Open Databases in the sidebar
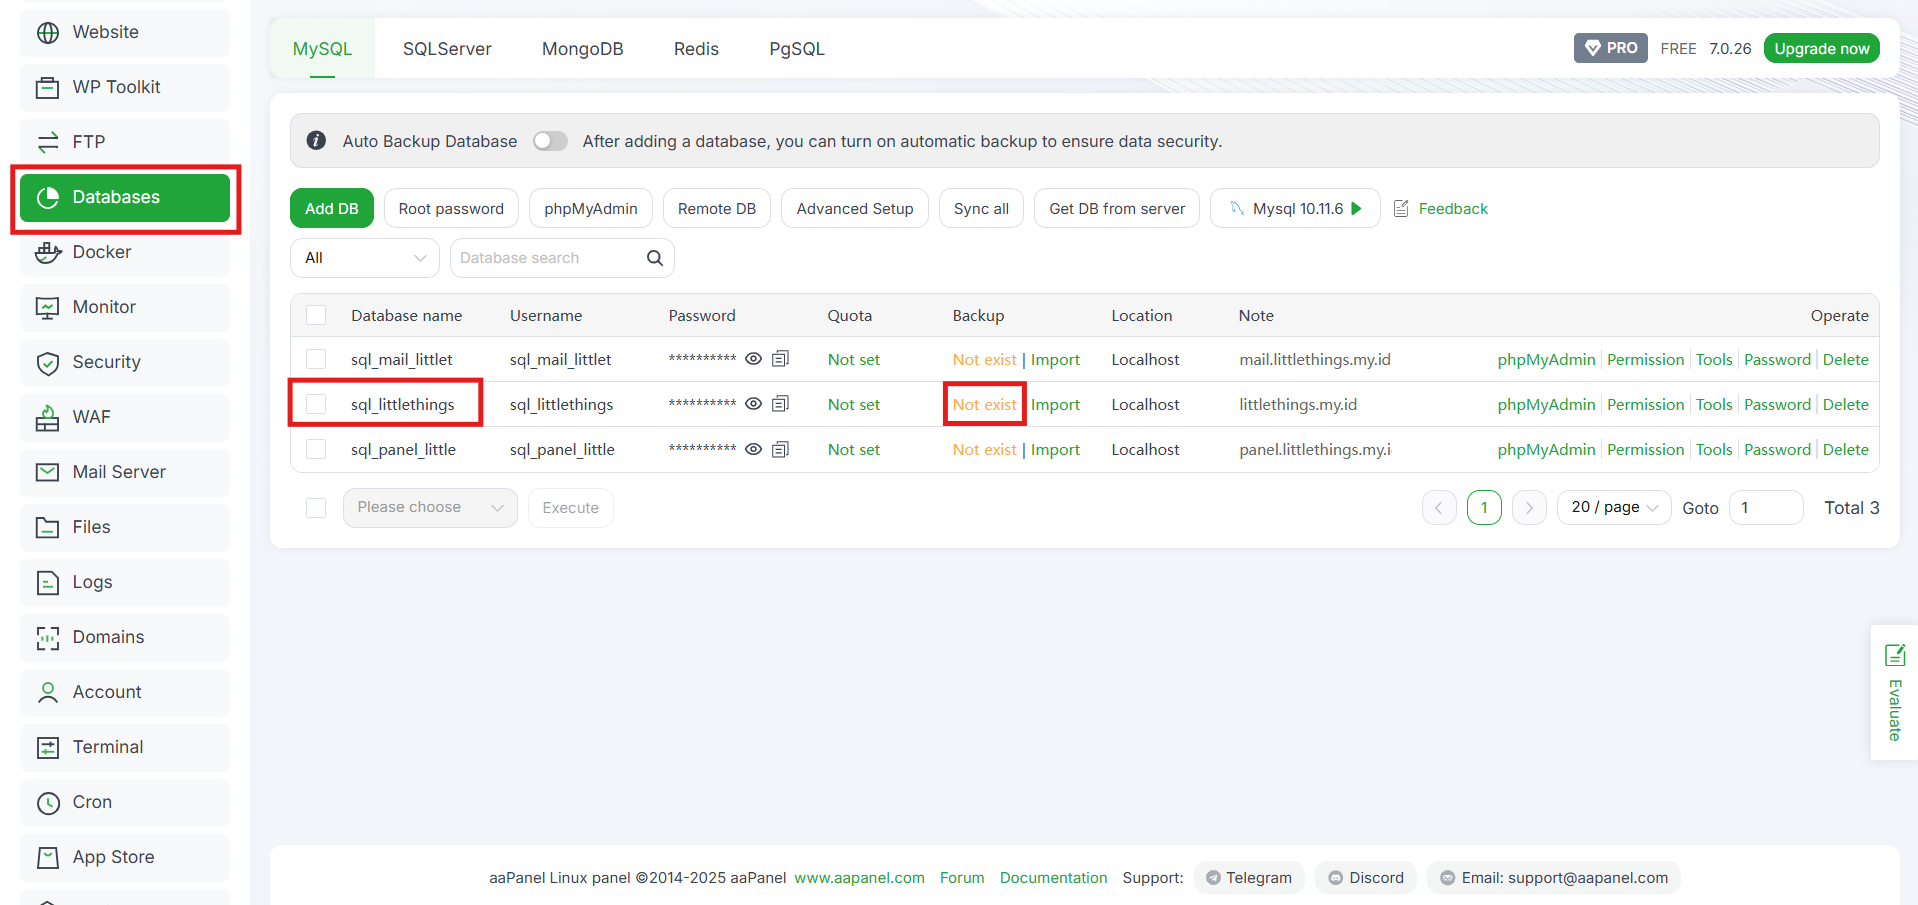Viewport: 1918px width, 905px height. (125, 198)
